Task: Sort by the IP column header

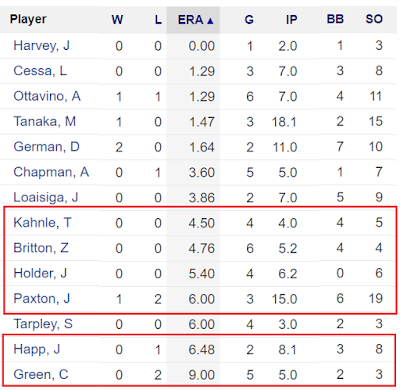Action: (x=291, y=20)
